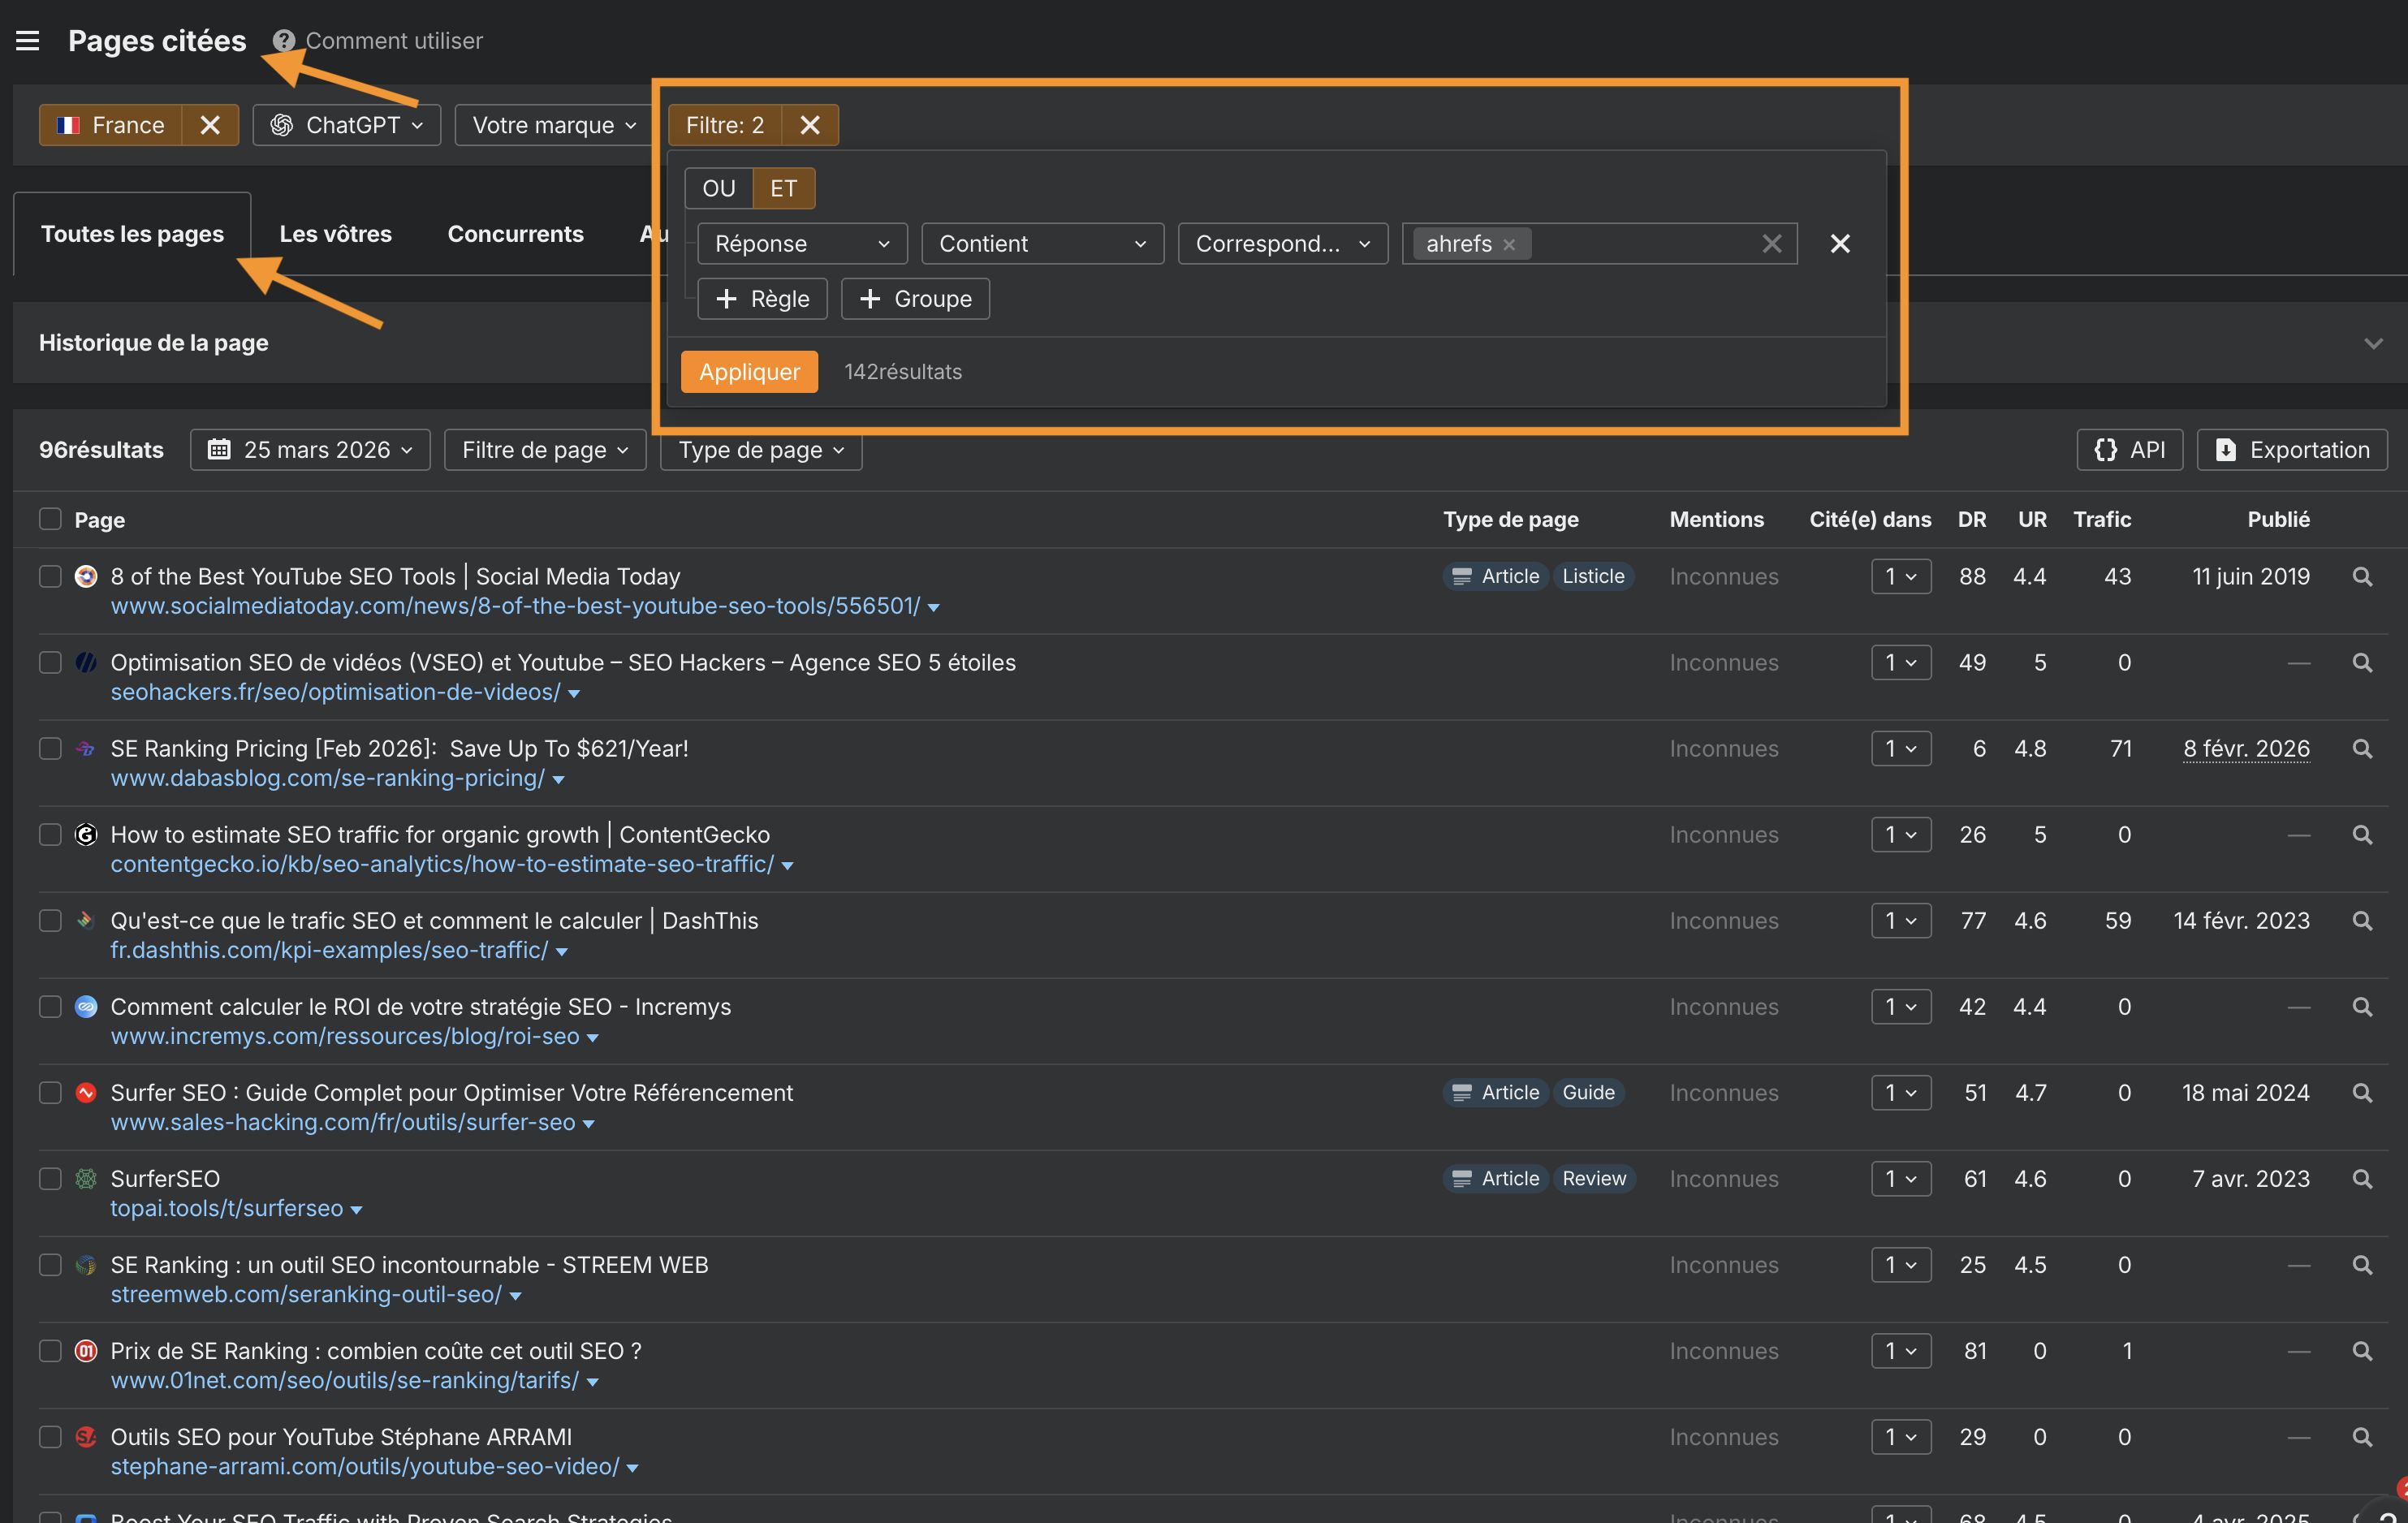Click the Social Media Today favicon
The width and height of the screenshot is (2408, 1523).
pyautogui.click(x=85, y=576)
